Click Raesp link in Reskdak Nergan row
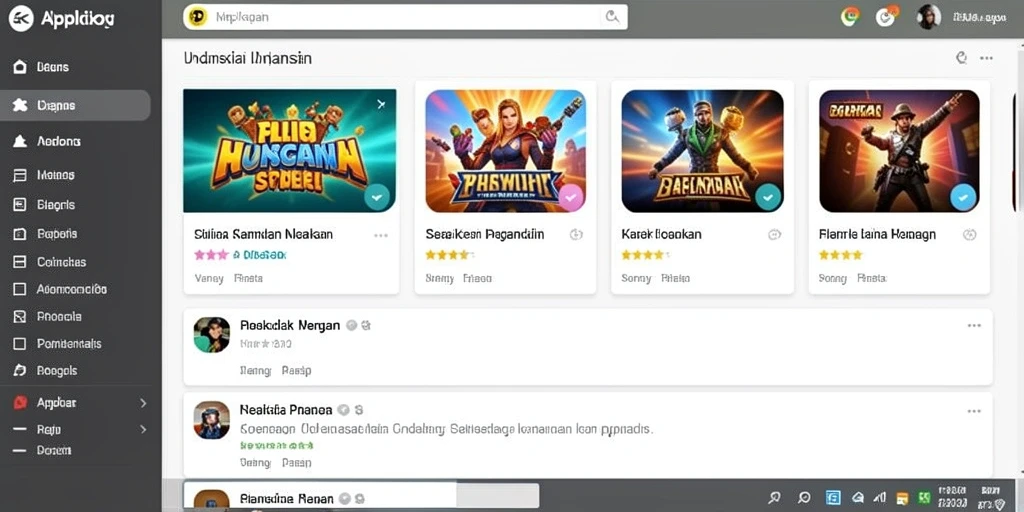Screen dimensions: 1024x512 tap(296, 370)
